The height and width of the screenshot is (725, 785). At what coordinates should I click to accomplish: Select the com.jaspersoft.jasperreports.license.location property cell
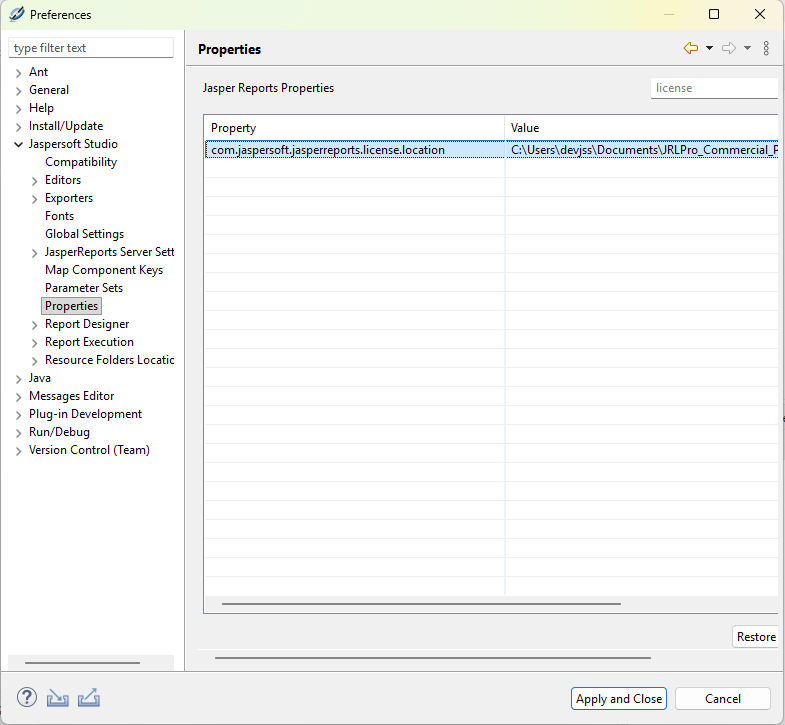pos(354,150)
